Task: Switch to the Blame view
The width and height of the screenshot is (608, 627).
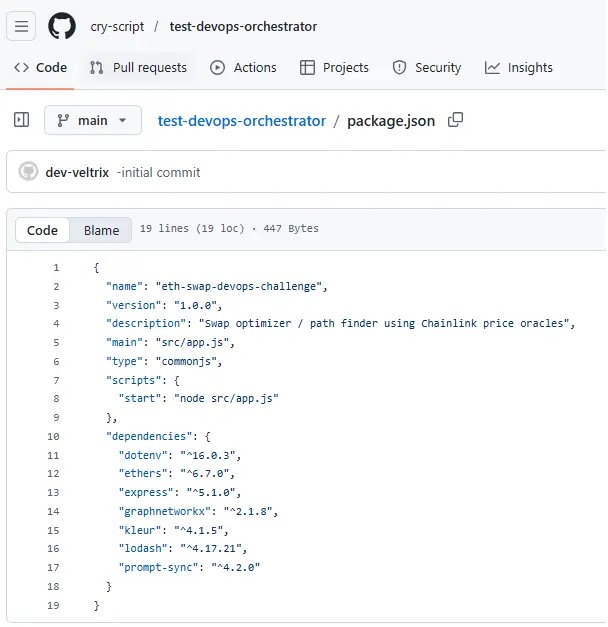Action: point(101,230)
